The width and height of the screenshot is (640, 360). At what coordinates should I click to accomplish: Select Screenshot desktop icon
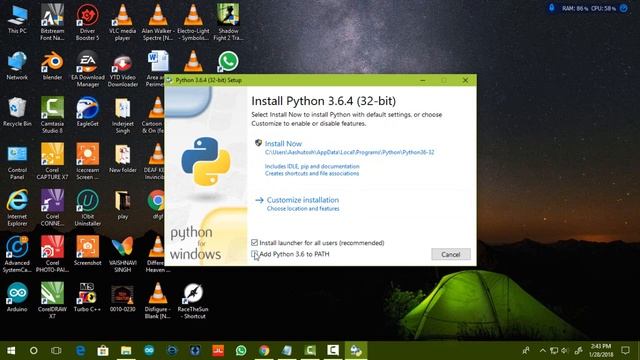click(x=87, y=251)
